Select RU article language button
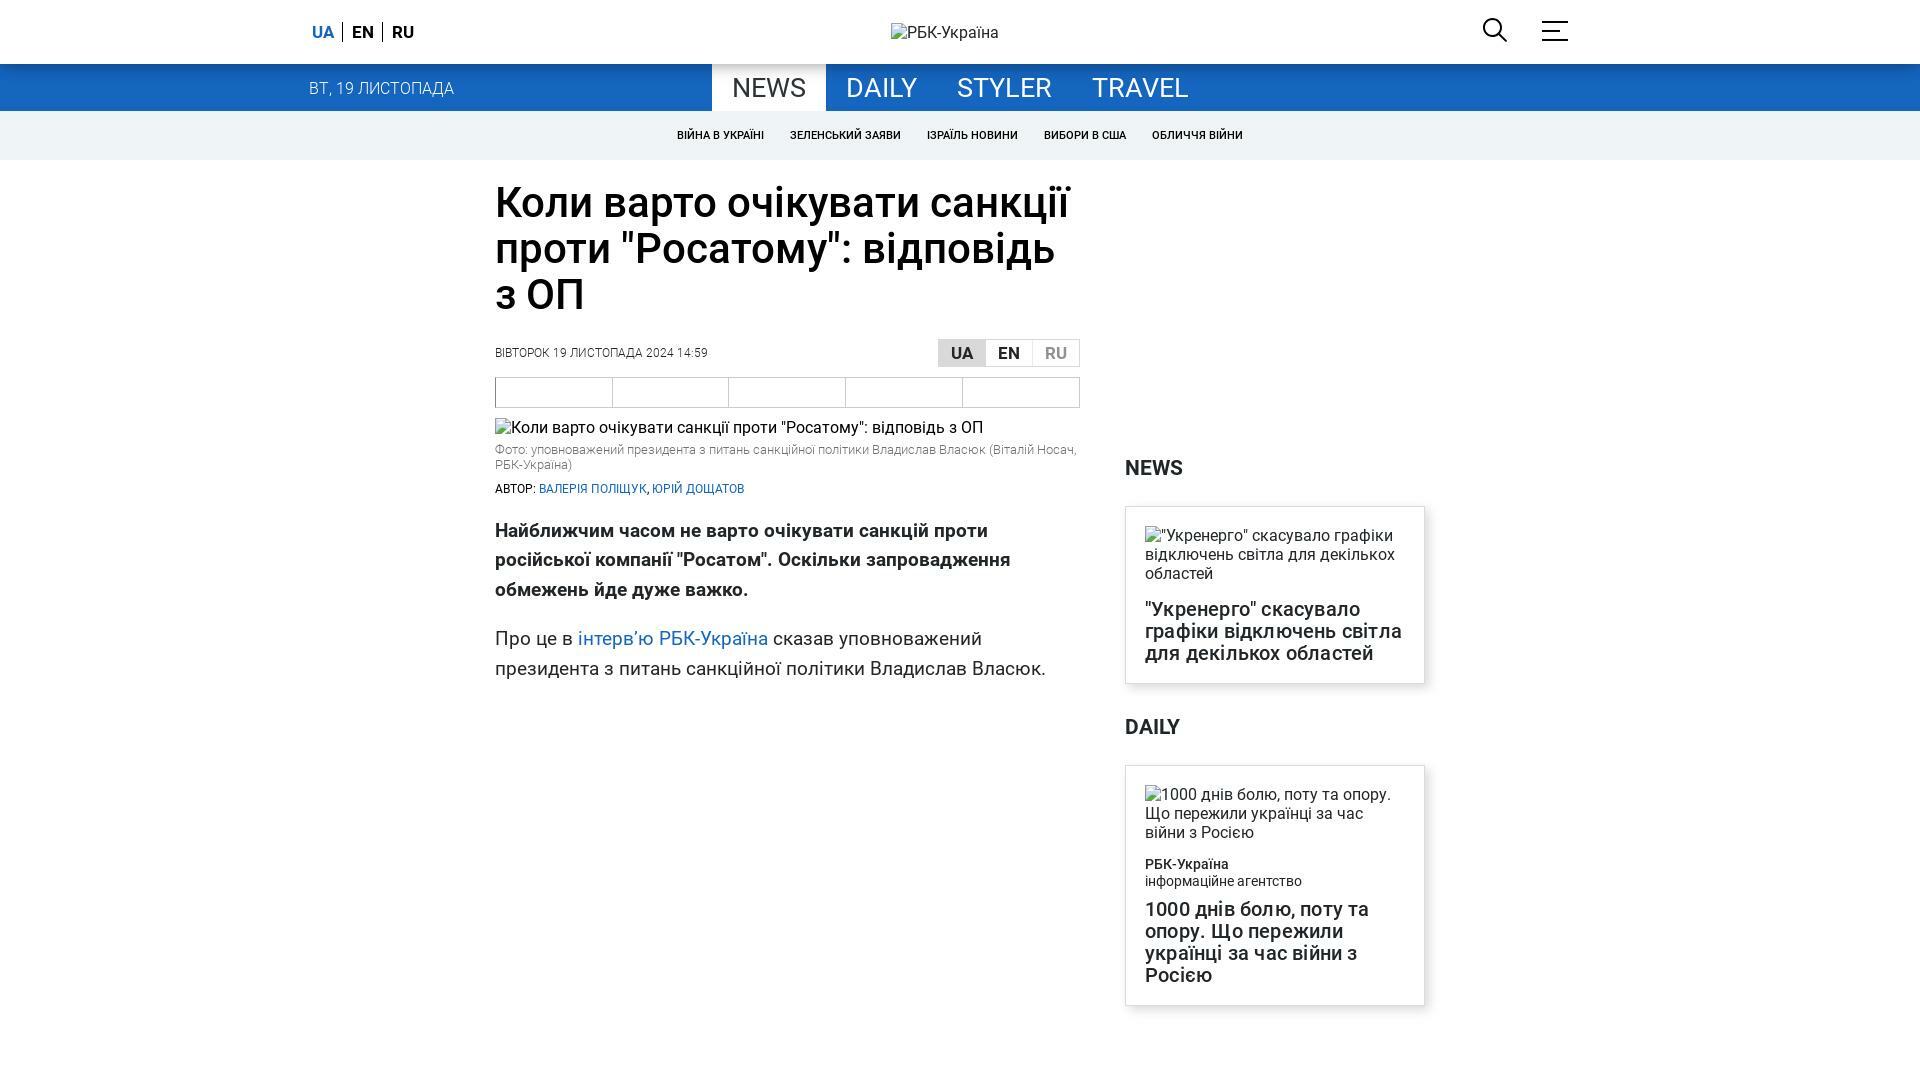The image size is (1920, 1080). coord(1056,353)
